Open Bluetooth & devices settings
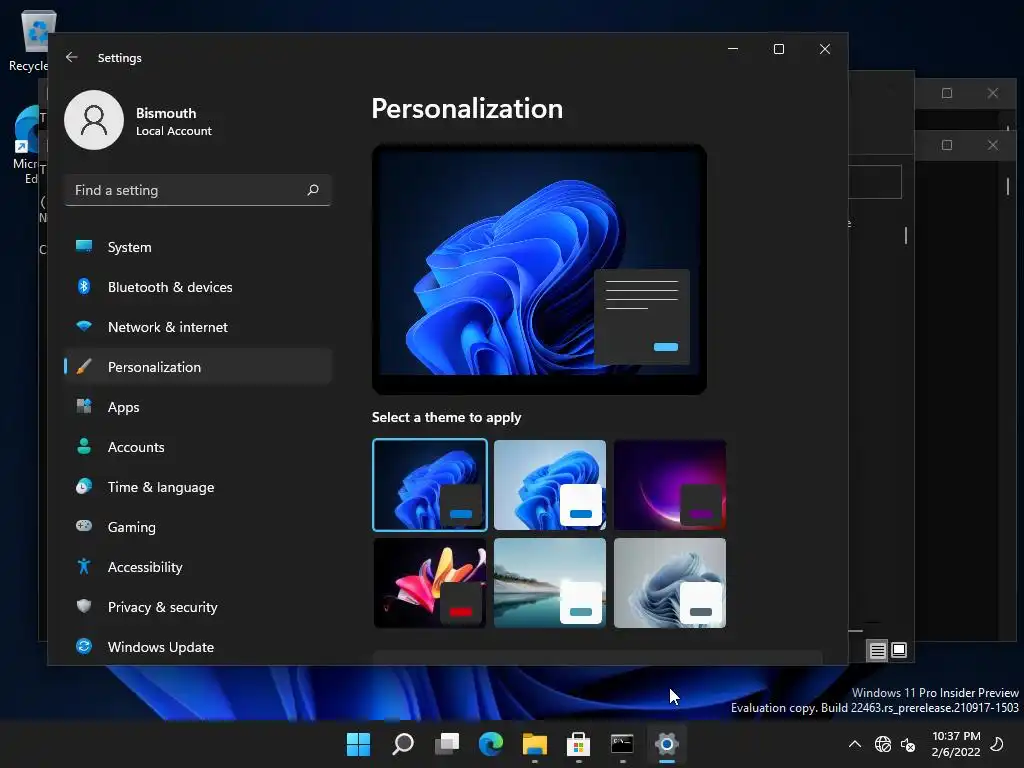The width and height of the screenshot is (1024, 768). 198,287
